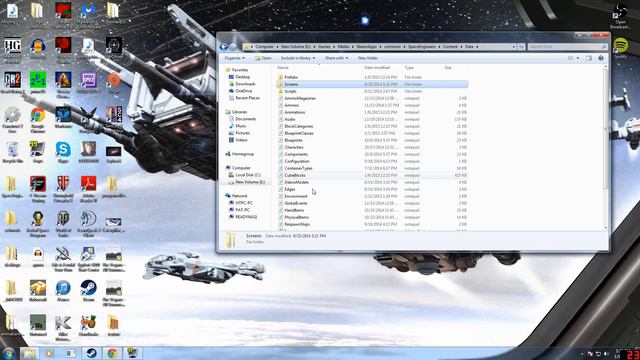Open media player from the taskbar

pos(50,353)
